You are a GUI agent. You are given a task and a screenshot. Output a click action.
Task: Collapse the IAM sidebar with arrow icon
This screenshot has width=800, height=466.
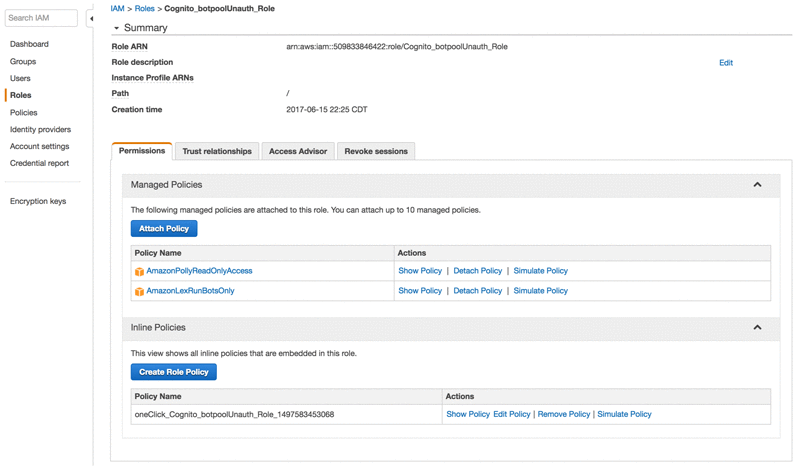point(91,19)
